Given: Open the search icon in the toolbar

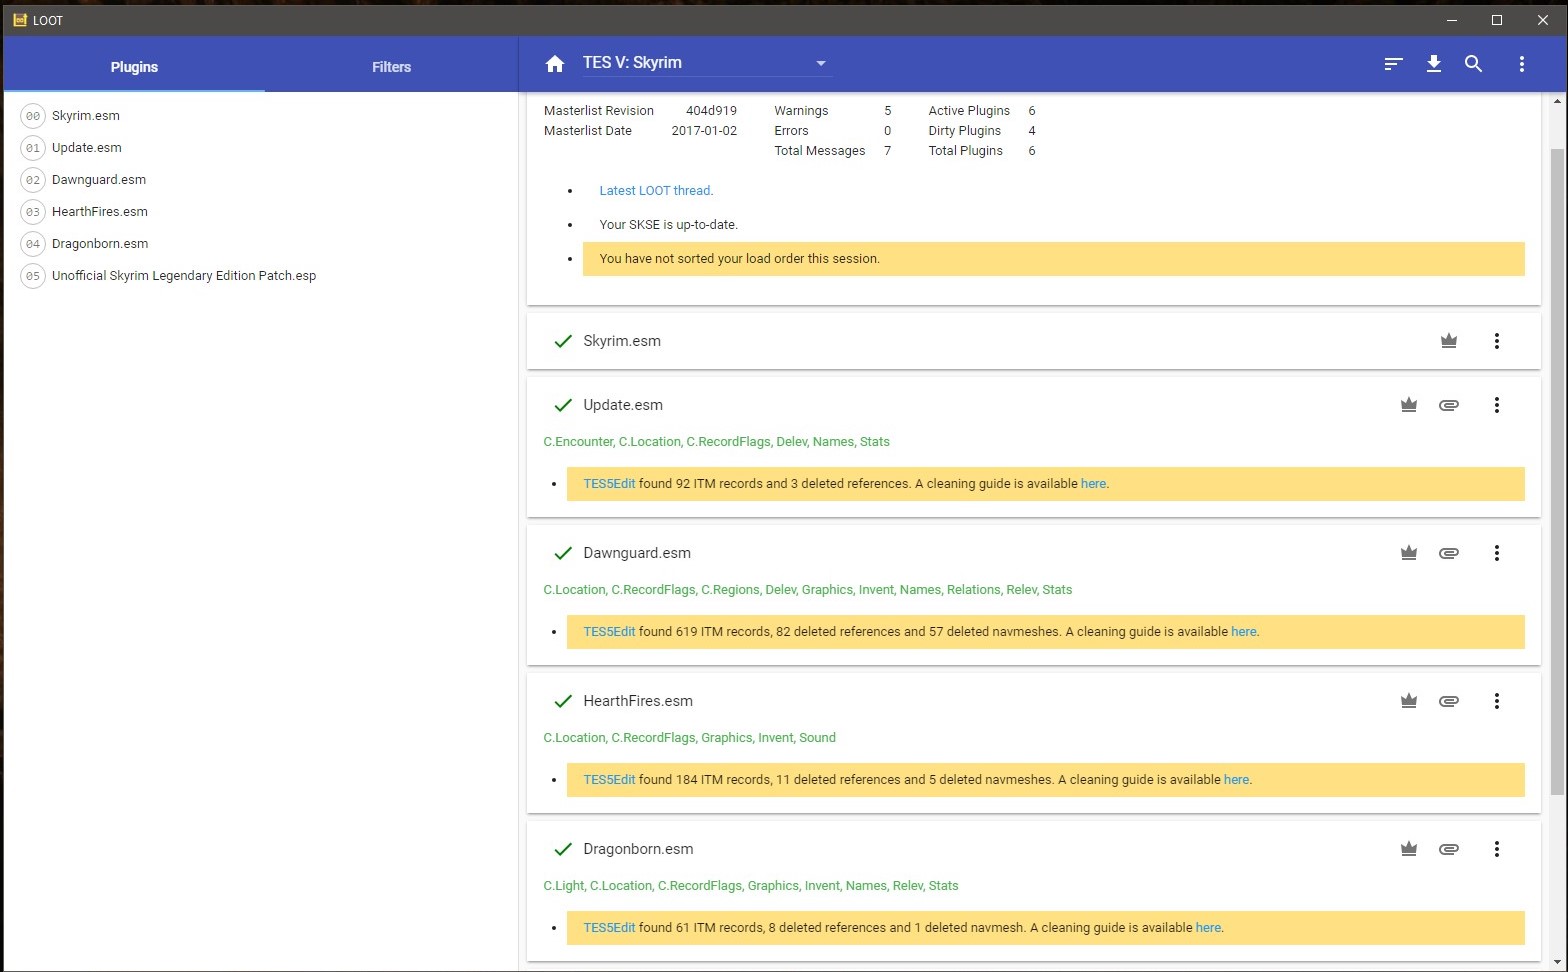Looking at the screenshot, I should (x=1473, y=64).
